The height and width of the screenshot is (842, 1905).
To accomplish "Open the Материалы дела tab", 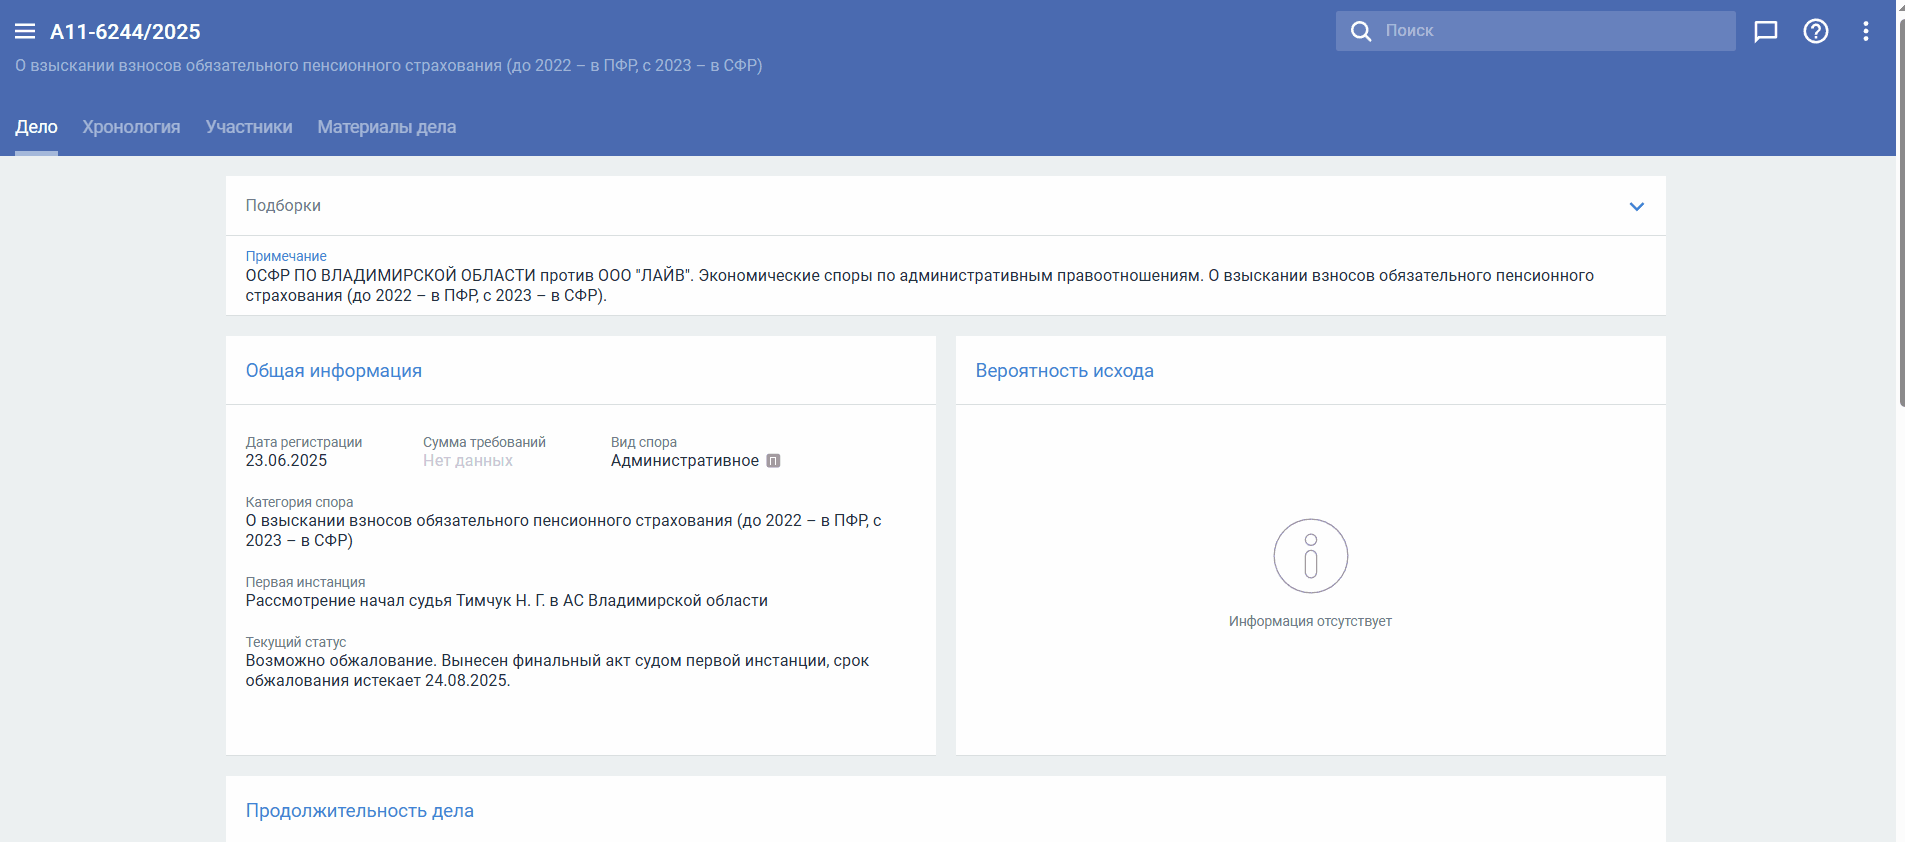I will coord(387,127).
